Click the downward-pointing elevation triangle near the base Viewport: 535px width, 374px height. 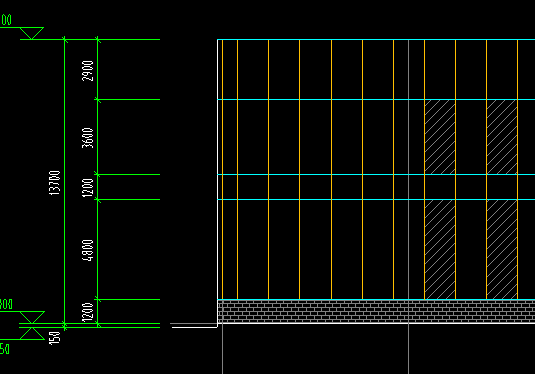pos(32,317)
